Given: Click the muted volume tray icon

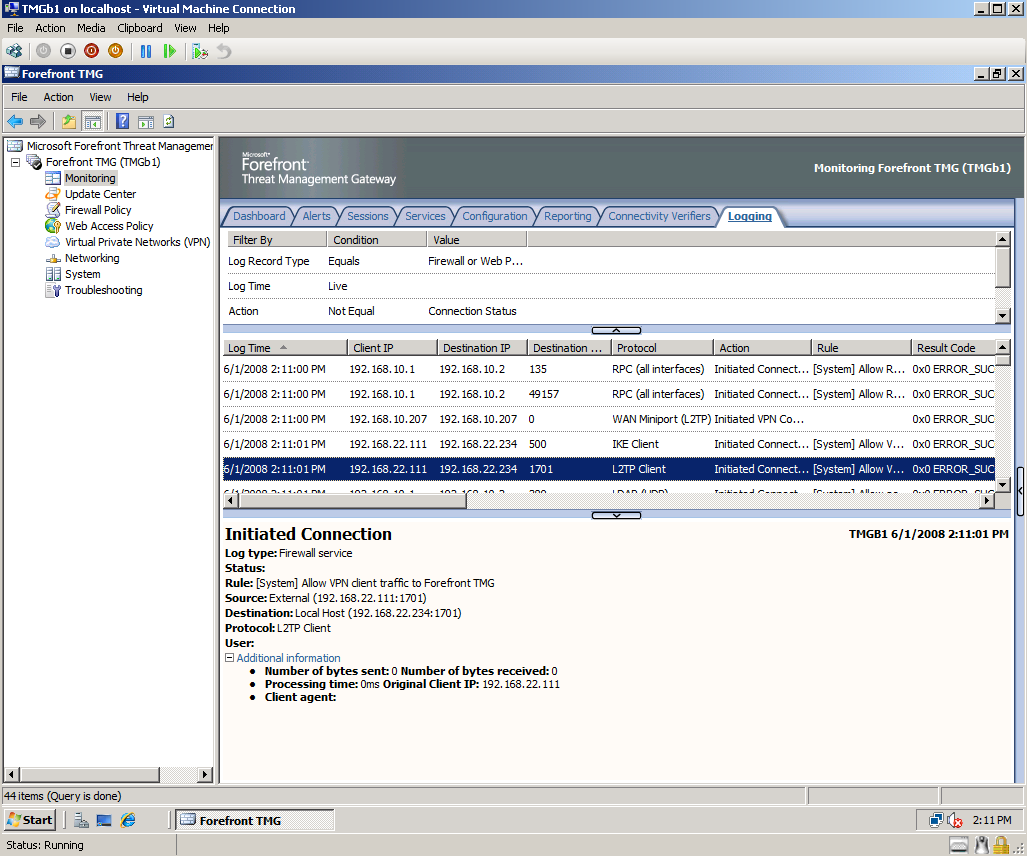Looking at the screenshot, I should [955, 820].
